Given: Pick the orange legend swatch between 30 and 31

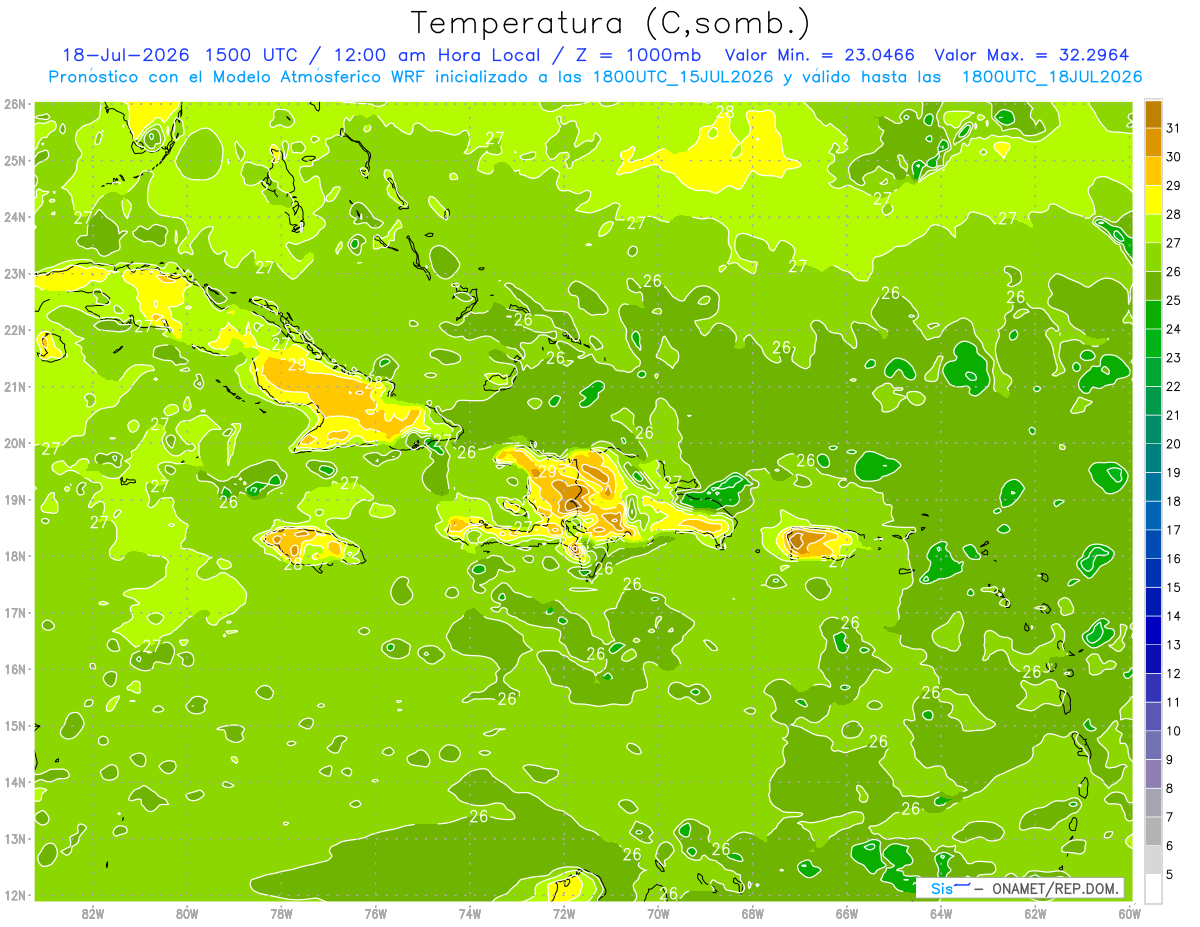Looking at the screenshot, I should (1153, 142).
